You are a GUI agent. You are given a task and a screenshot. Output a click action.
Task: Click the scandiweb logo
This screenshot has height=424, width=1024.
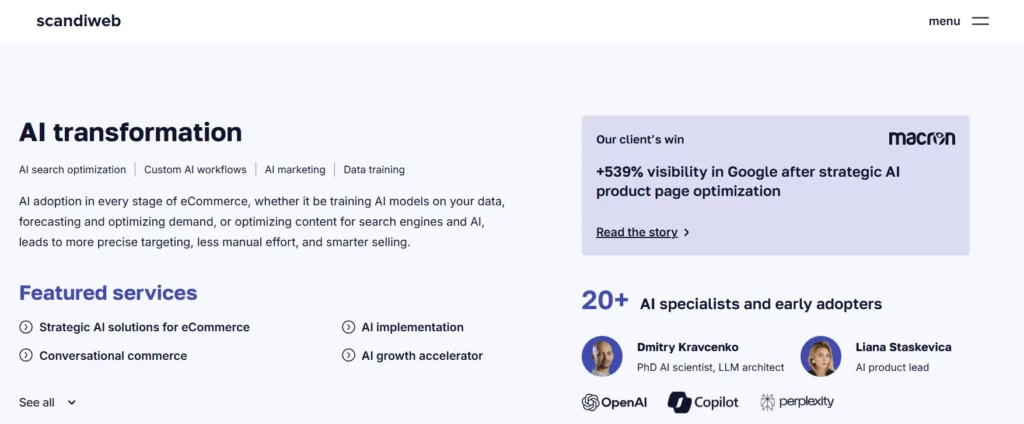[78, 21]
